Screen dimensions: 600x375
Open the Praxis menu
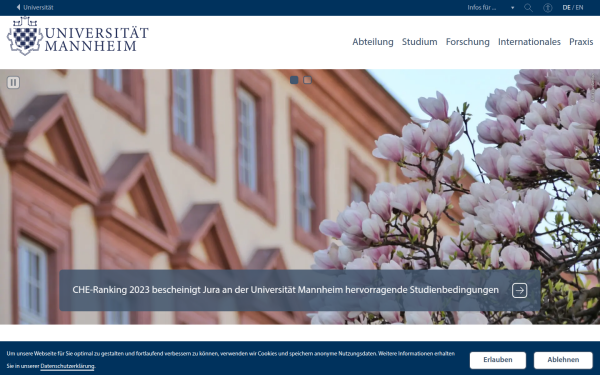click(581, 42)
